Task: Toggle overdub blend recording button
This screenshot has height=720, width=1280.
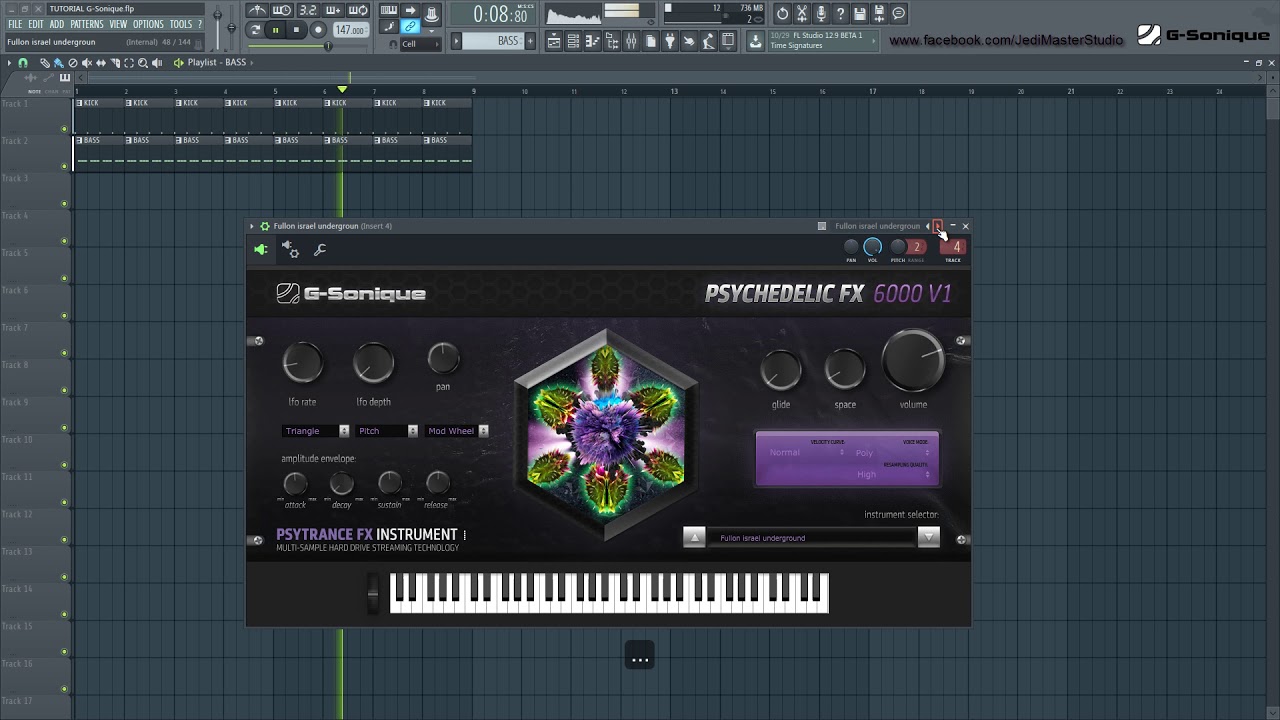Action: pyautogui.click(x=333, y=11)
